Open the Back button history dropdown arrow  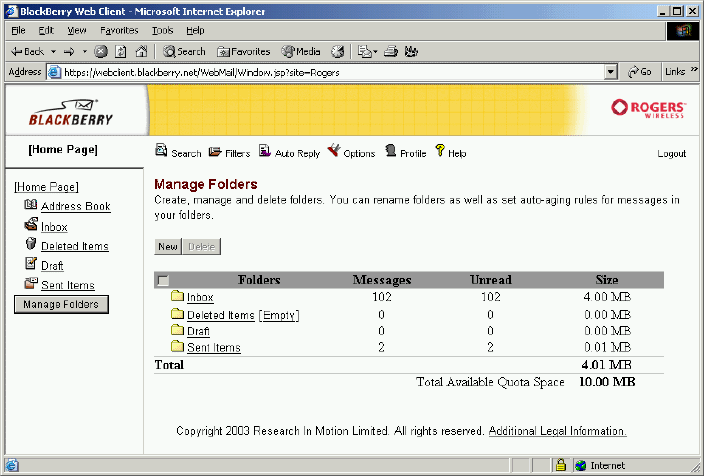53,52
